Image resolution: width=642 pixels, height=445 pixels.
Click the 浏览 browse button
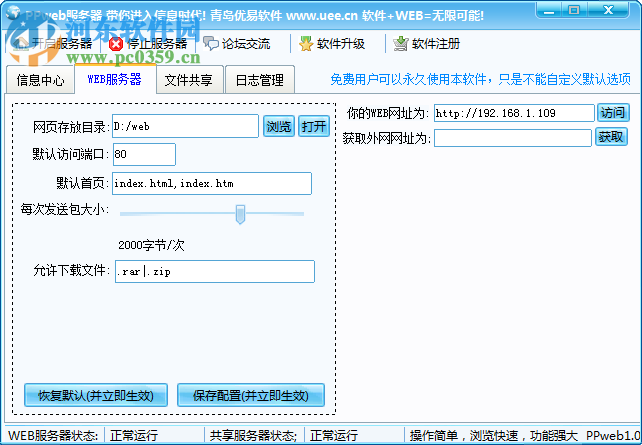point(279,126)
